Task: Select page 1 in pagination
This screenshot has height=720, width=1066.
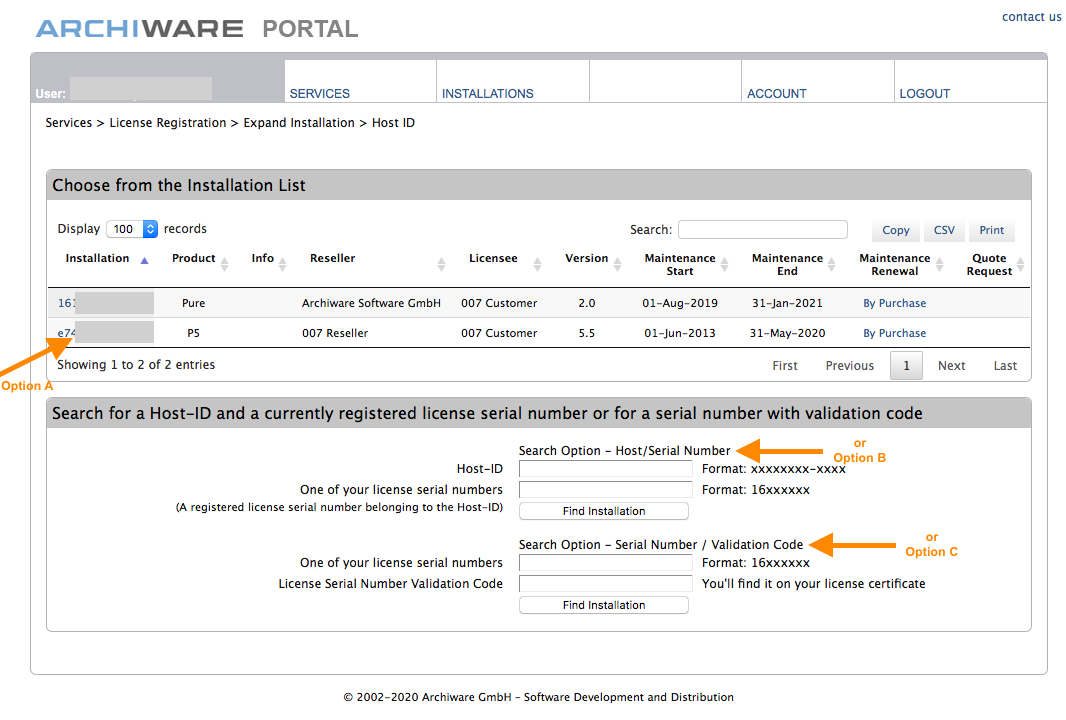Action: 906,366
